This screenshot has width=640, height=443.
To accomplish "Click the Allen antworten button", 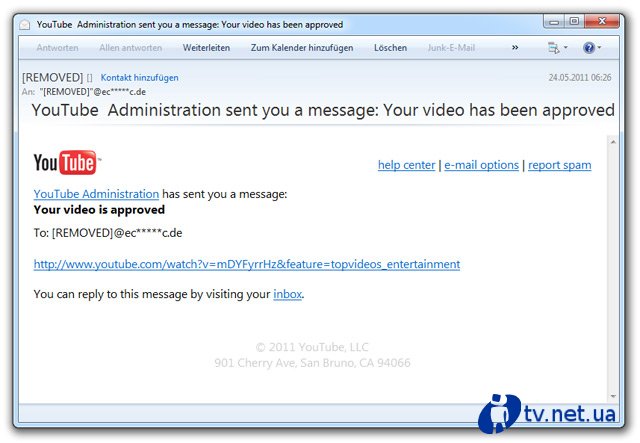I will (x=131, y=48).
